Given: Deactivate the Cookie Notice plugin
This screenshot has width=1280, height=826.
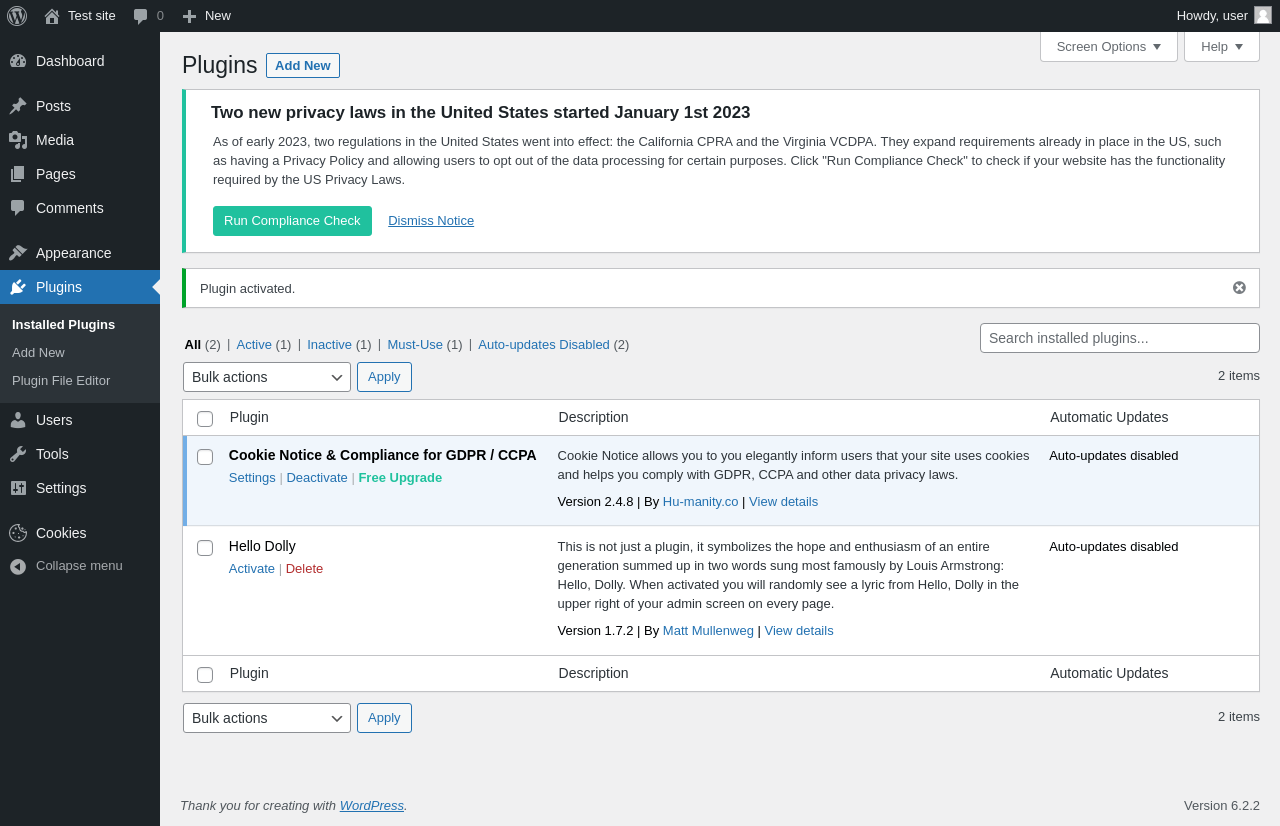Looking at the screenshot, I should (x=317, y=478).
